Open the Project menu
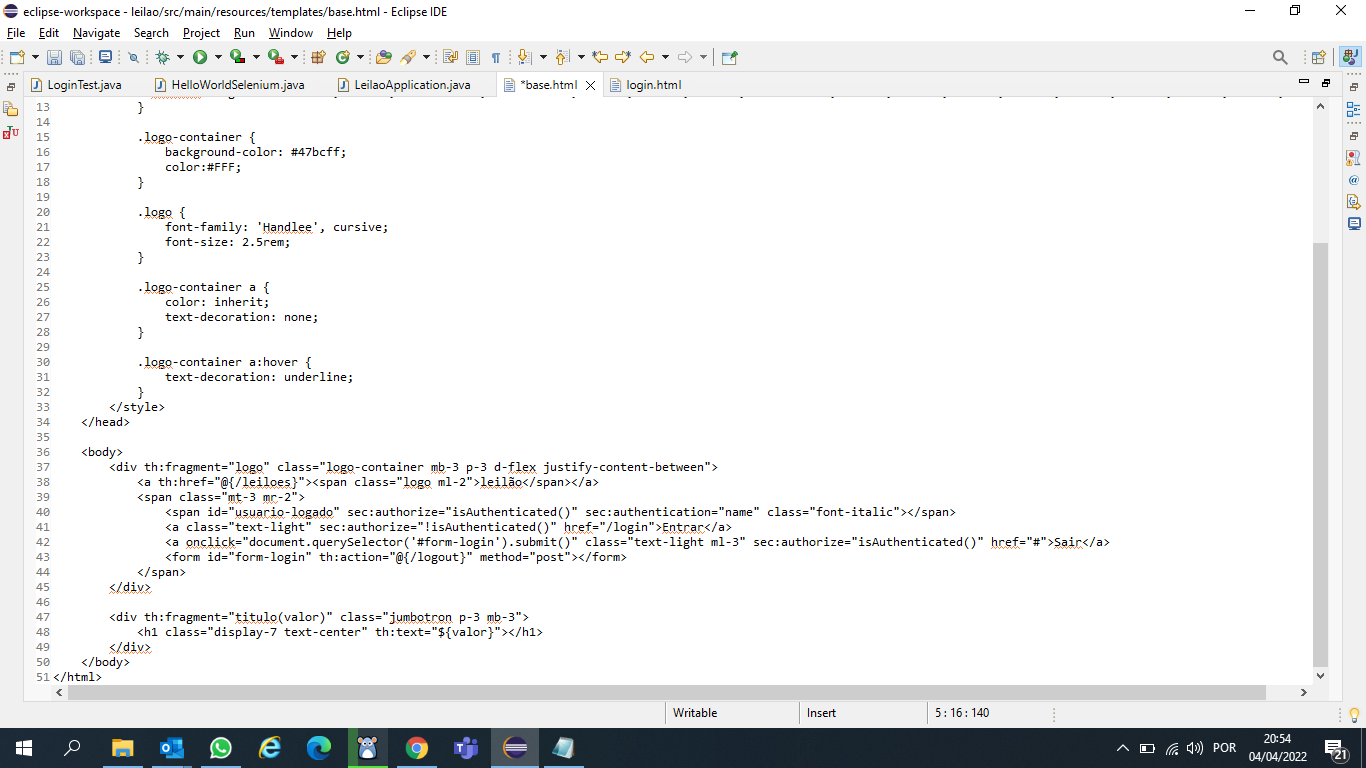1366x768 pixels. tap(201, 33)
